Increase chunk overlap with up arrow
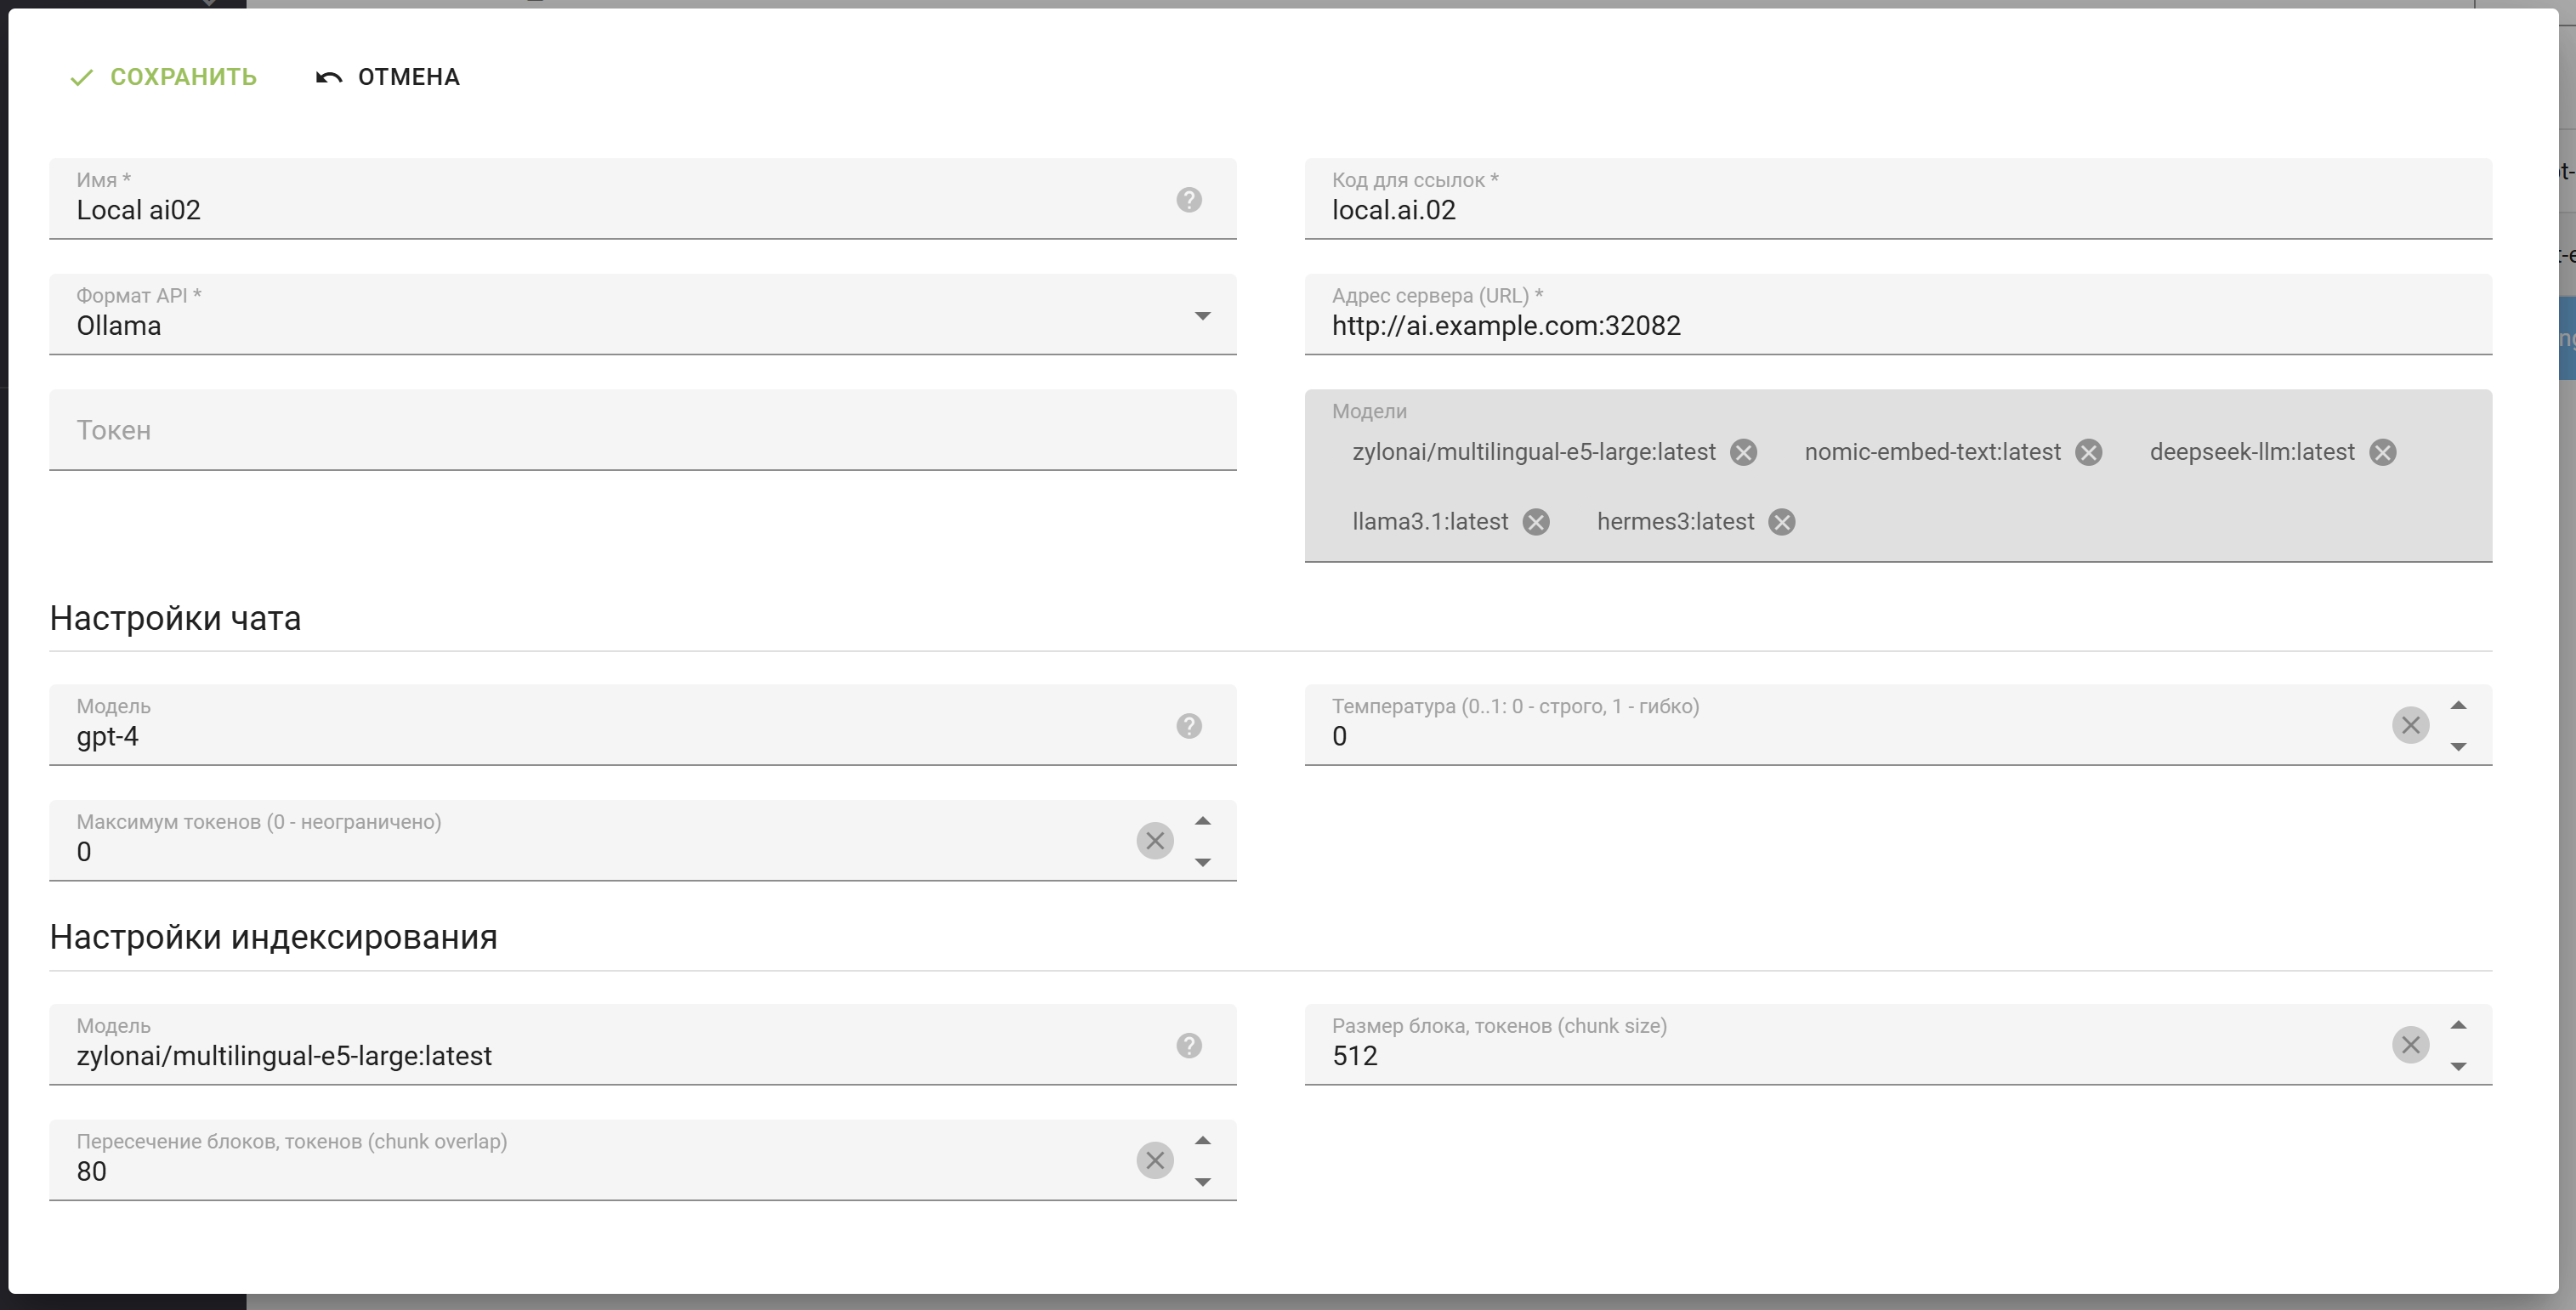The width and height of the screenshot is (2576, 1310). [x=1202, y=1141]
